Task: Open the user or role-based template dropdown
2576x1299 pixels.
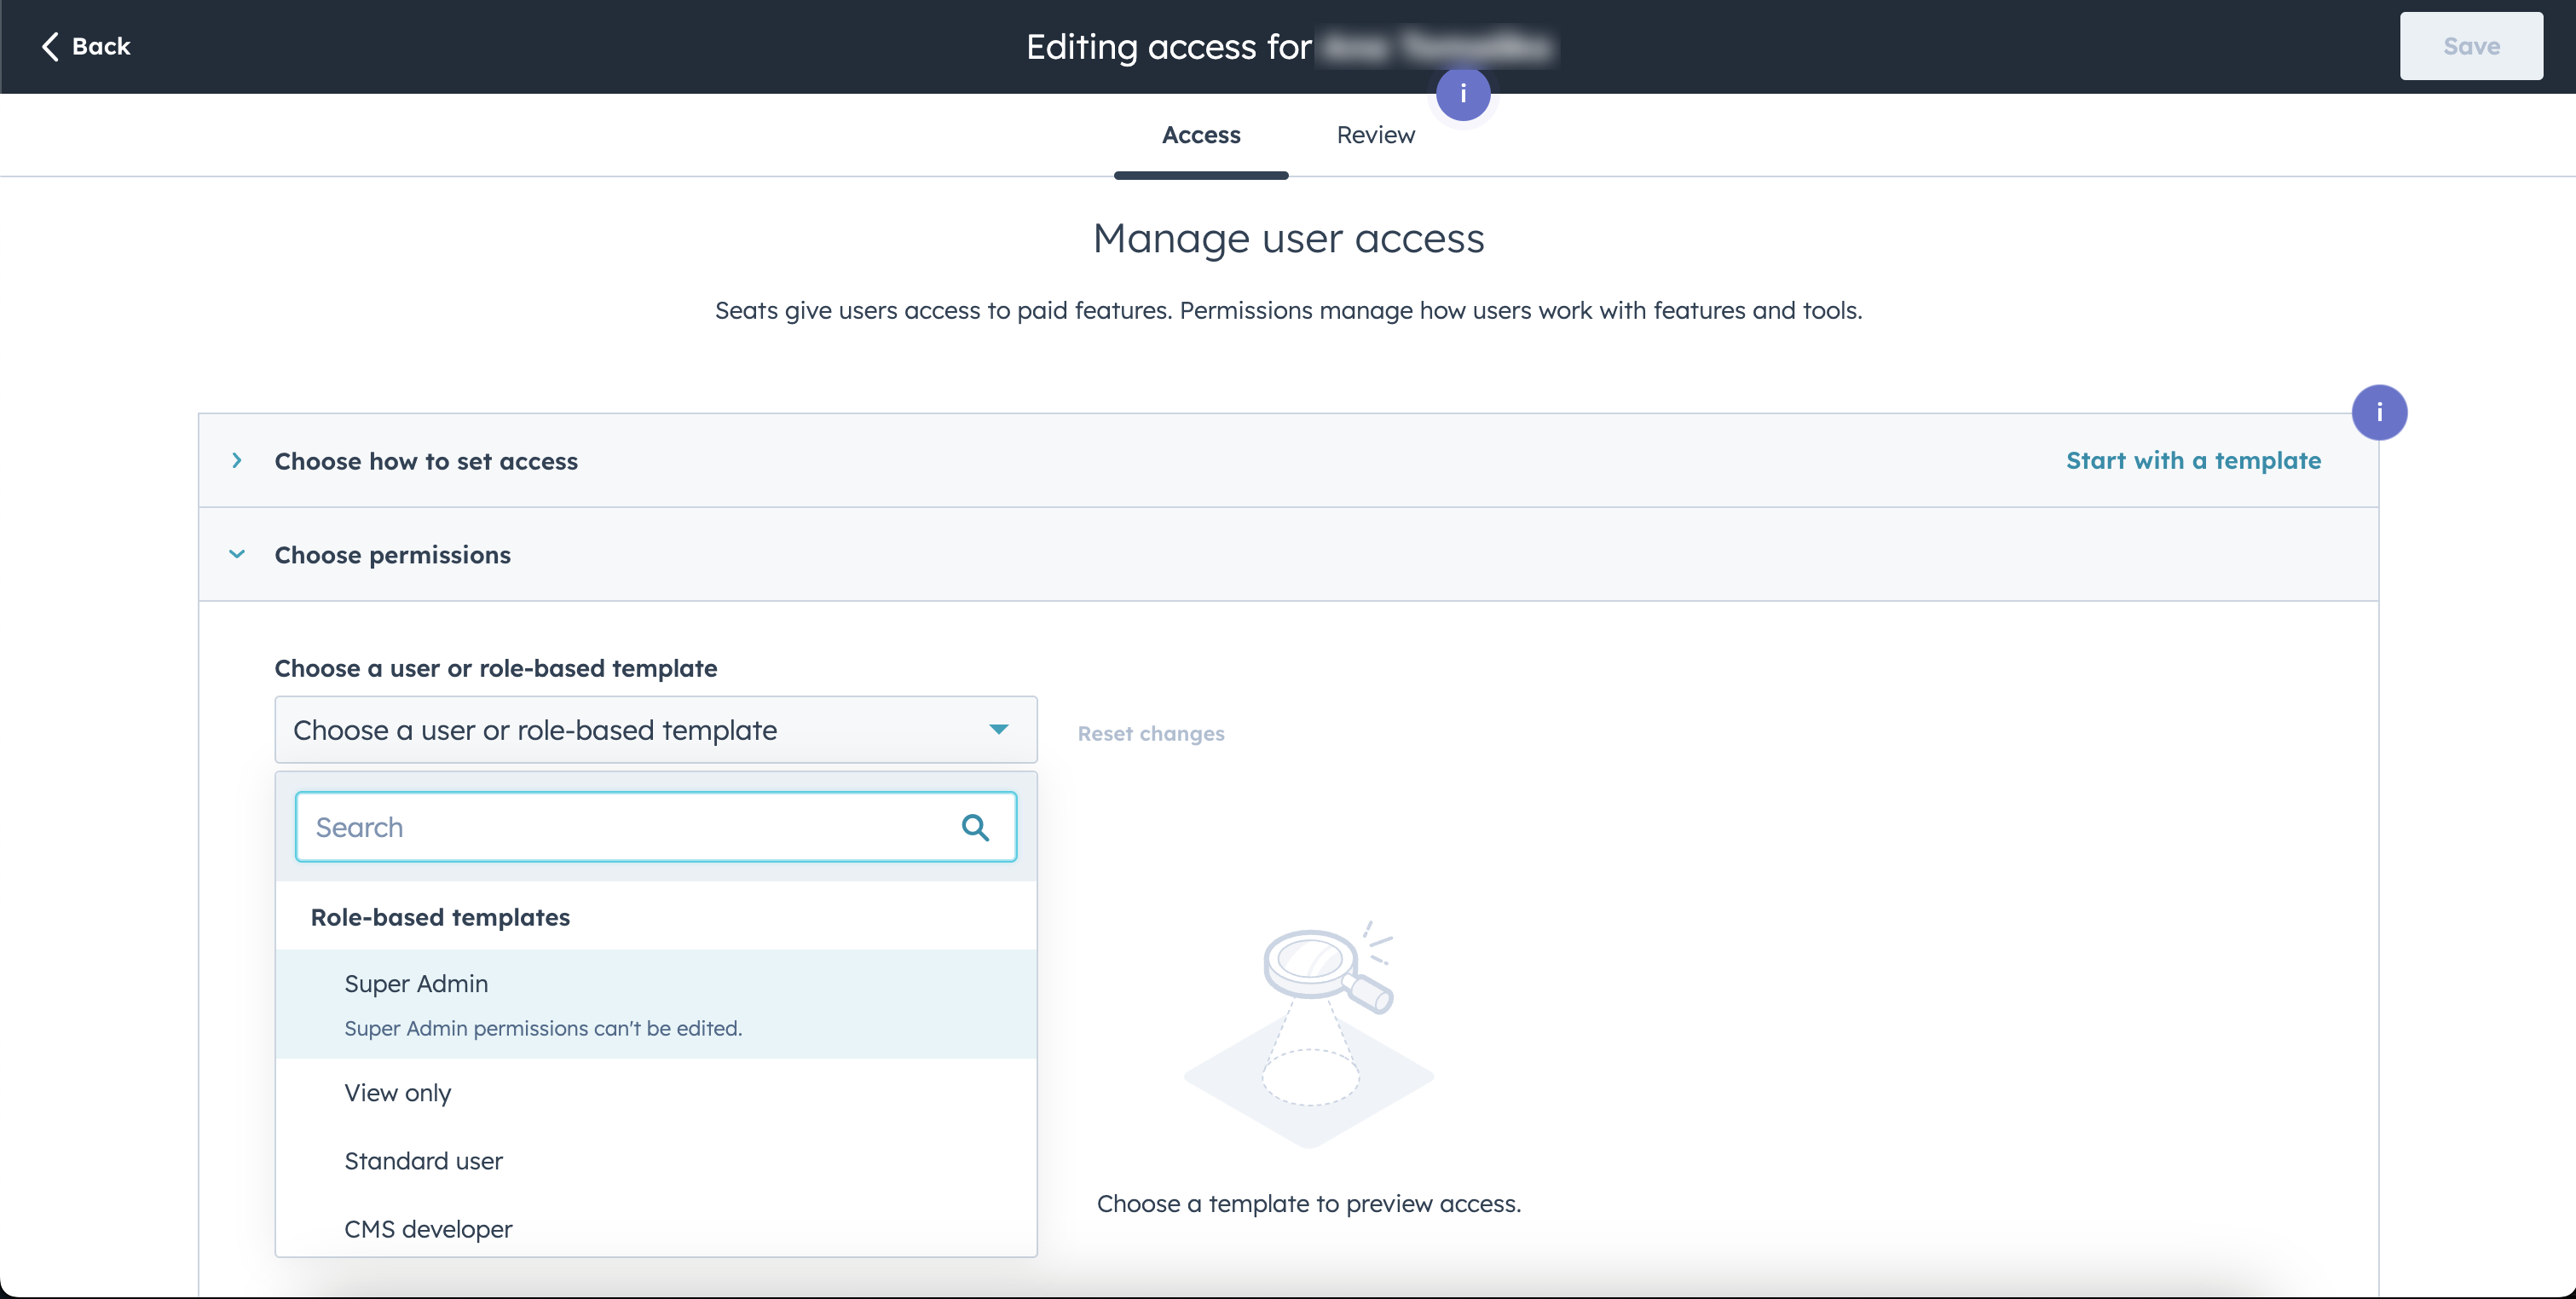Action: pyautogui.click(x=655, y=730)
